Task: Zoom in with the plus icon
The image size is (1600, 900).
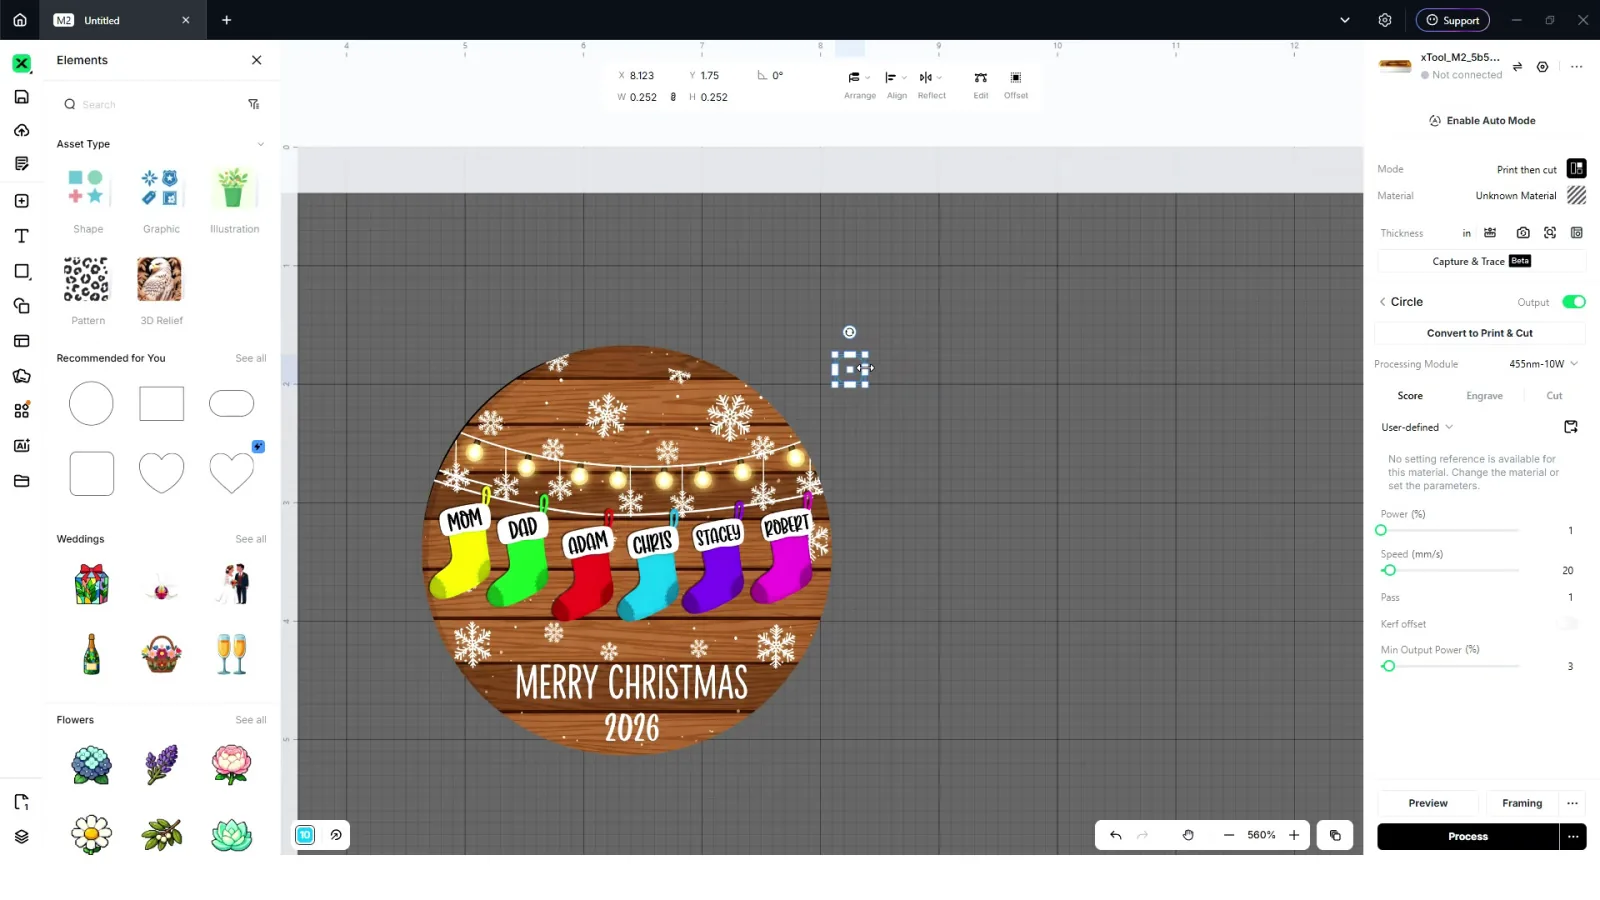Action: (x=1294, y=835)
